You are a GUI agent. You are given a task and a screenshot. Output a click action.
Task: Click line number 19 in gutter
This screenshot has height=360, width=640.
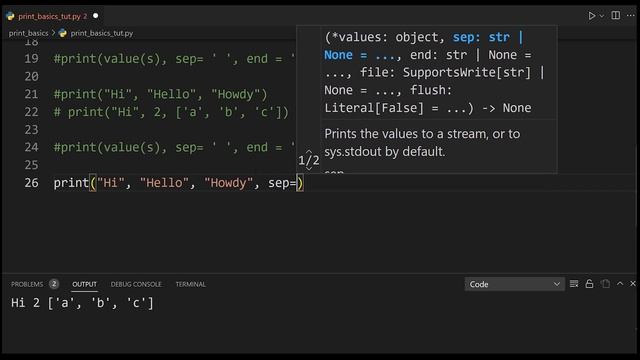pos(31,59)
